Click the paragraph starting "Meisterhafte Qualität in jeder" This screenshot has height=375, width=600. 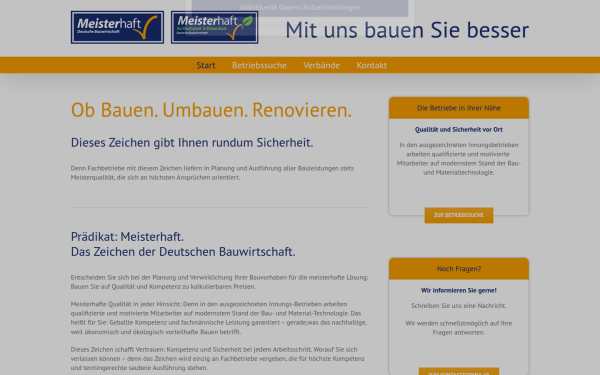219,318
